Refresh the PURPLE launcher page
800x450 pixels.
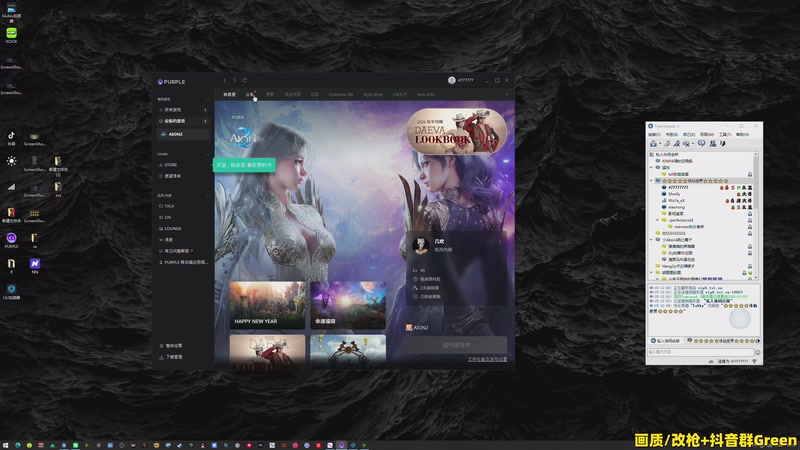click(245, 80)
